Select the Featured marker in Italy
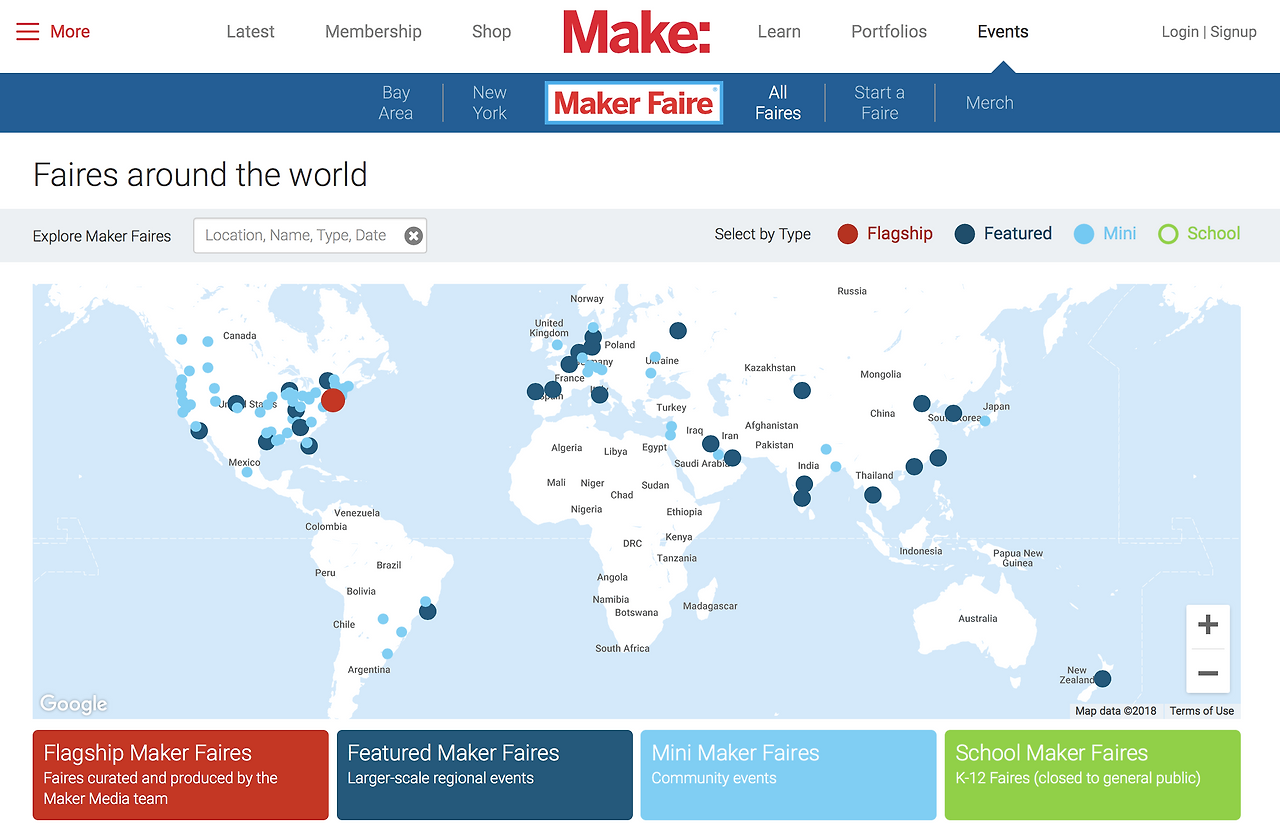 coord(599,395)
